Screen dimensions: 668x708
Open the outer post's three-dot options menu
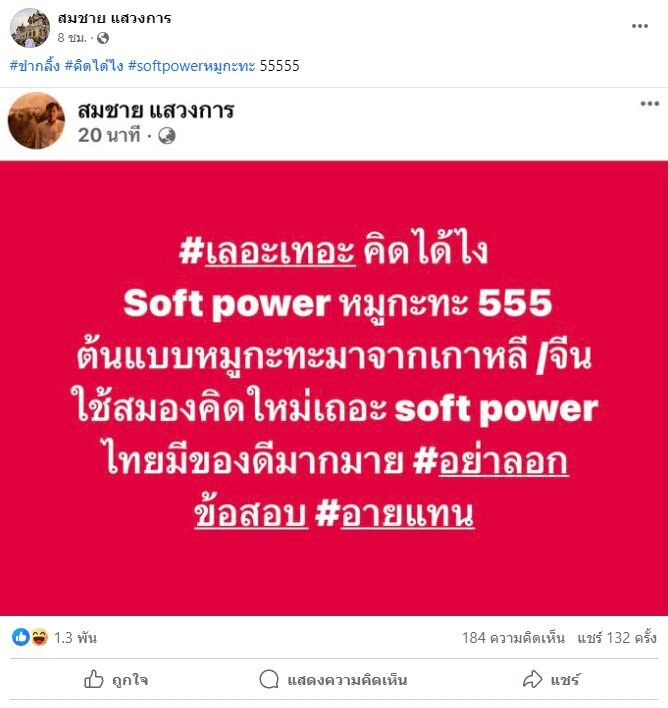640,26
